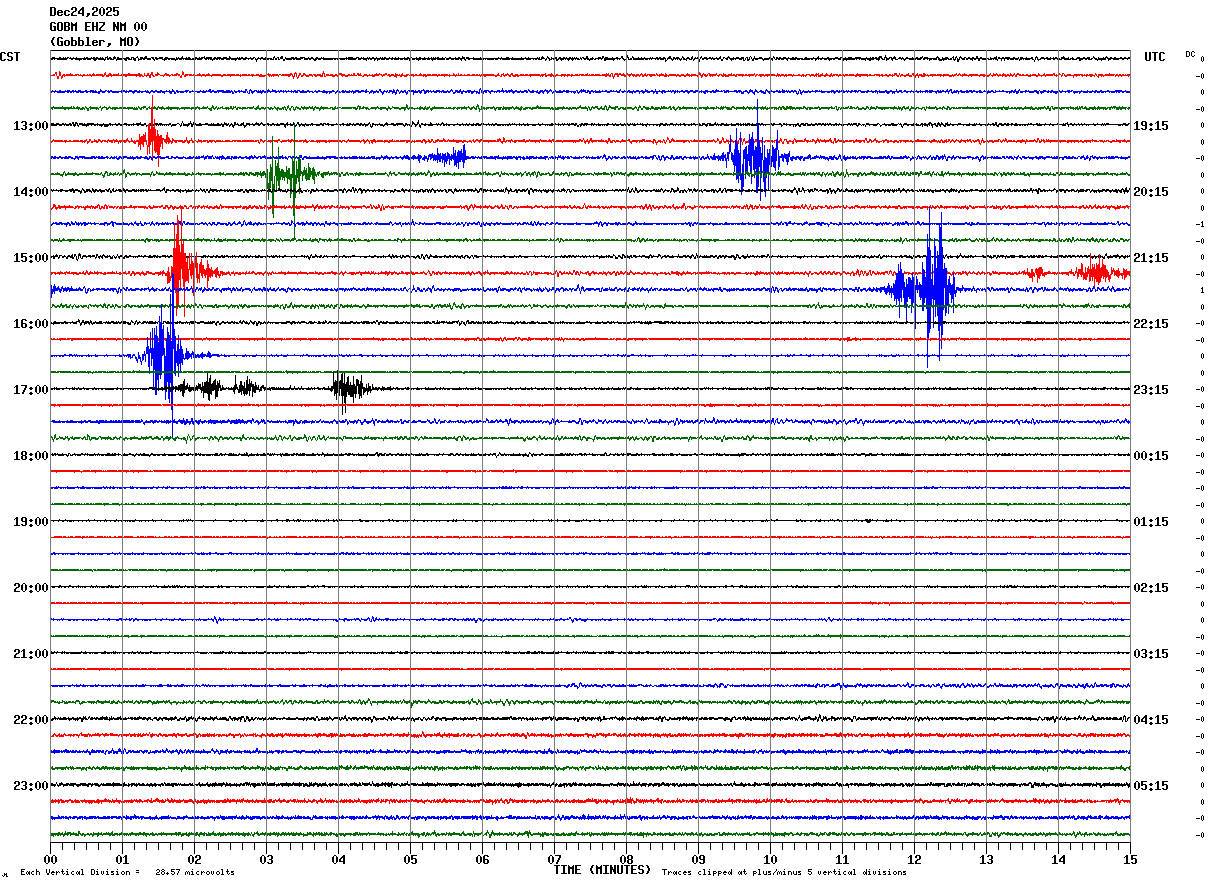Click the 05:15 UTC time label
Screen dimensions: 1210x886
(x=1151, y=786)
